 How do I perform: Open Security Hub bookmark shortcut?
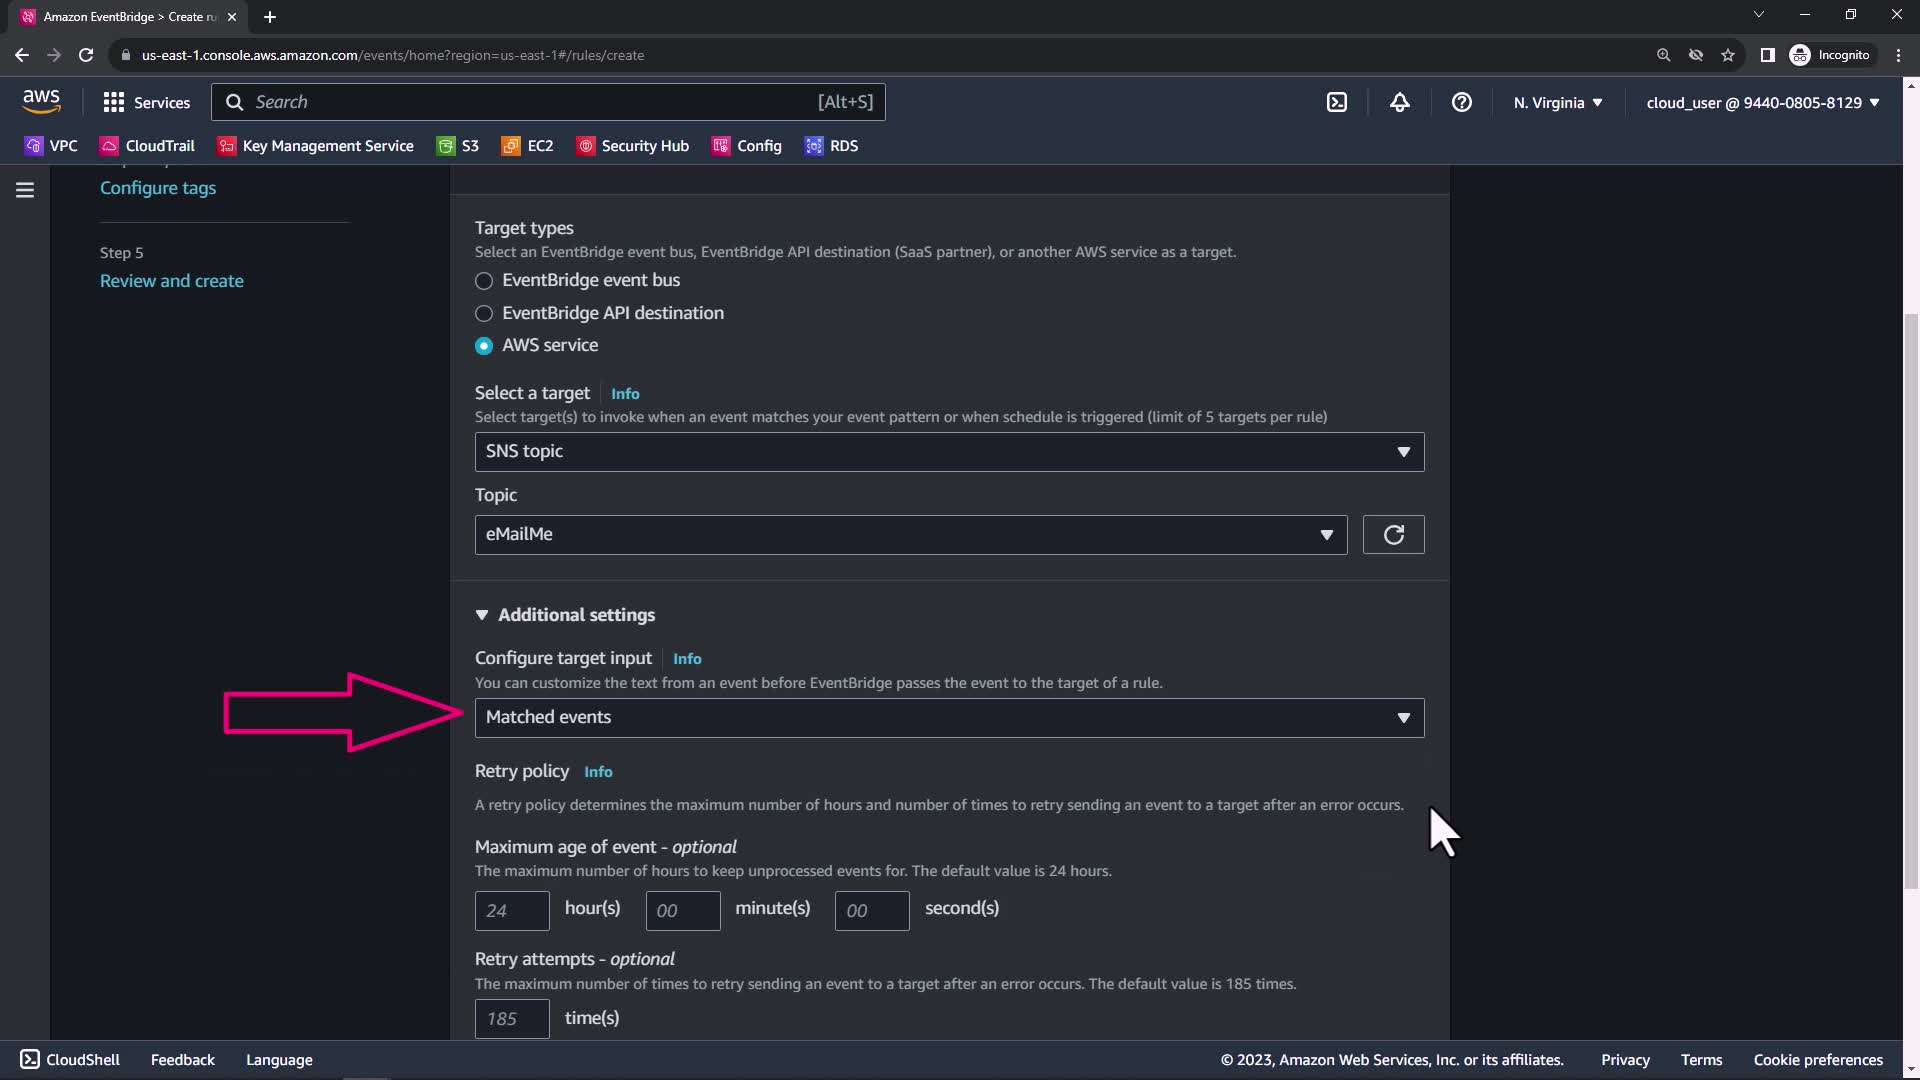tap(633, 146)
